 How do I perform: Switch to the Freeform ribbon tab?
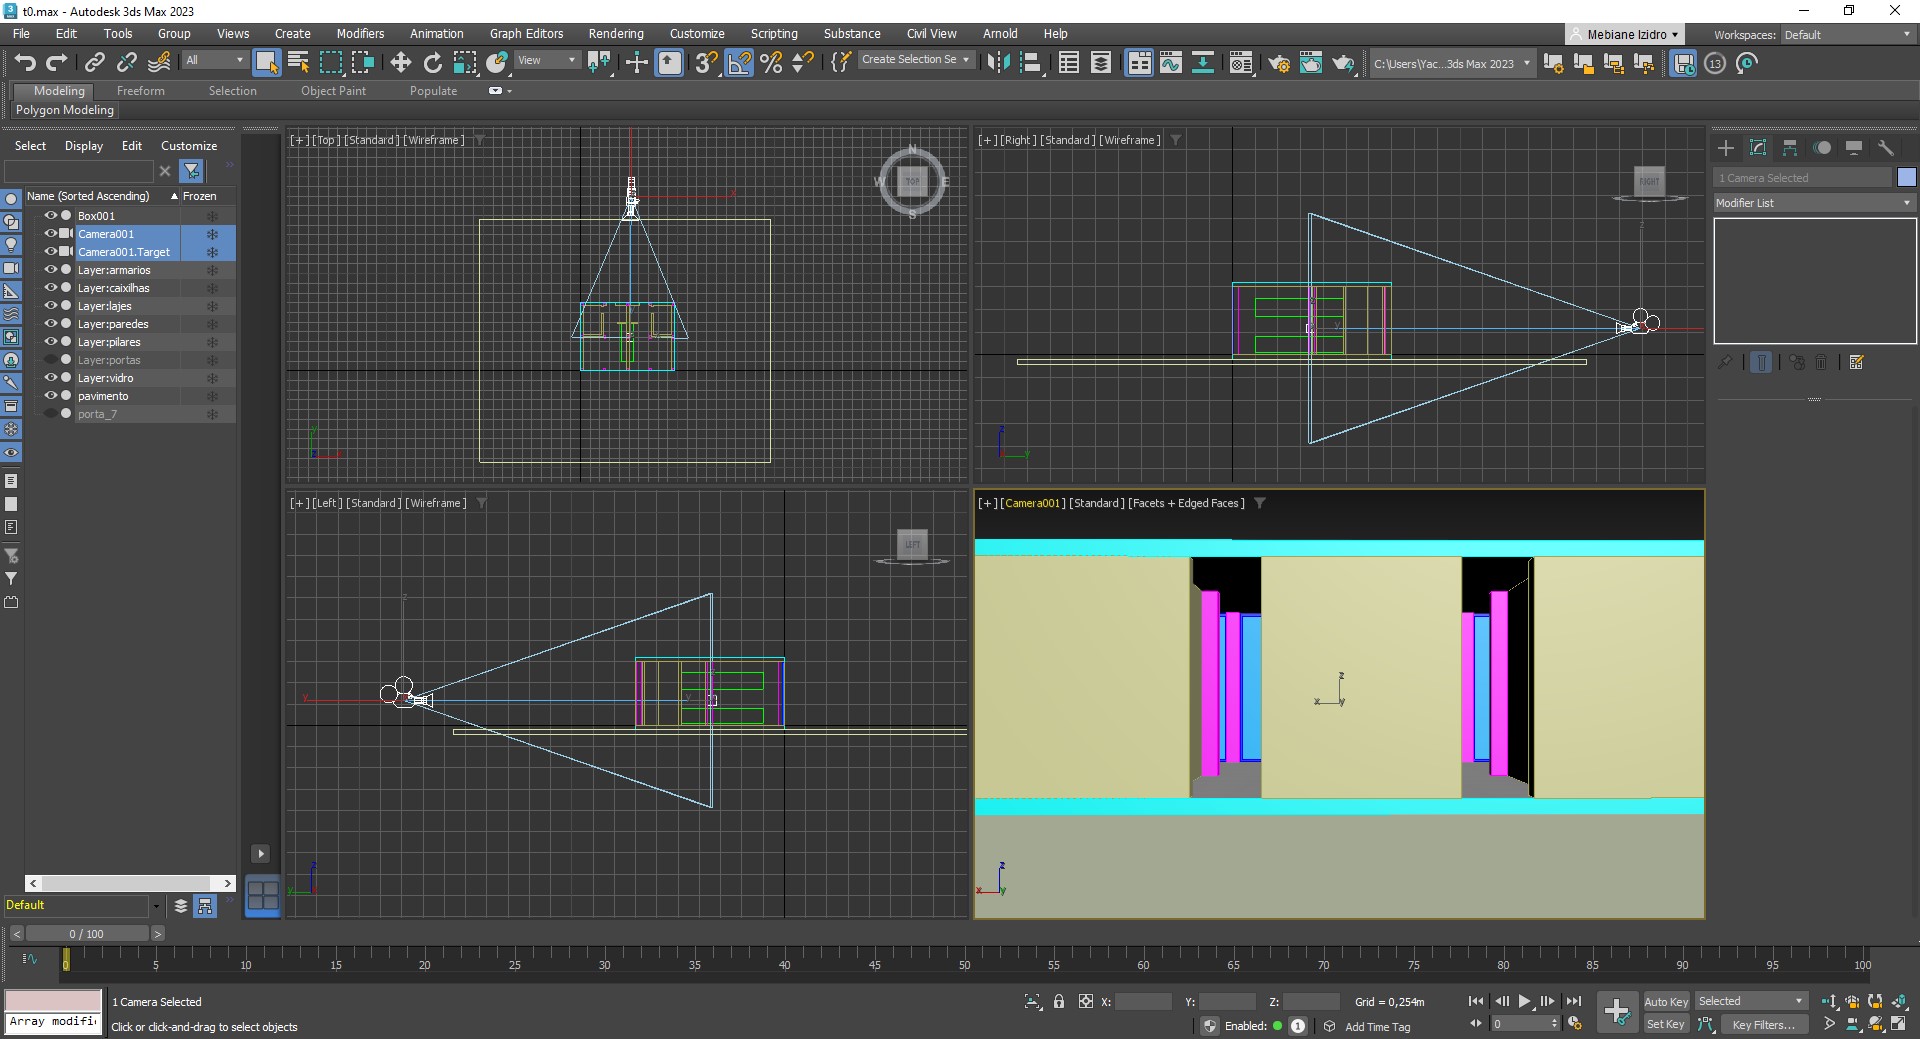click(x=140, y=91)
